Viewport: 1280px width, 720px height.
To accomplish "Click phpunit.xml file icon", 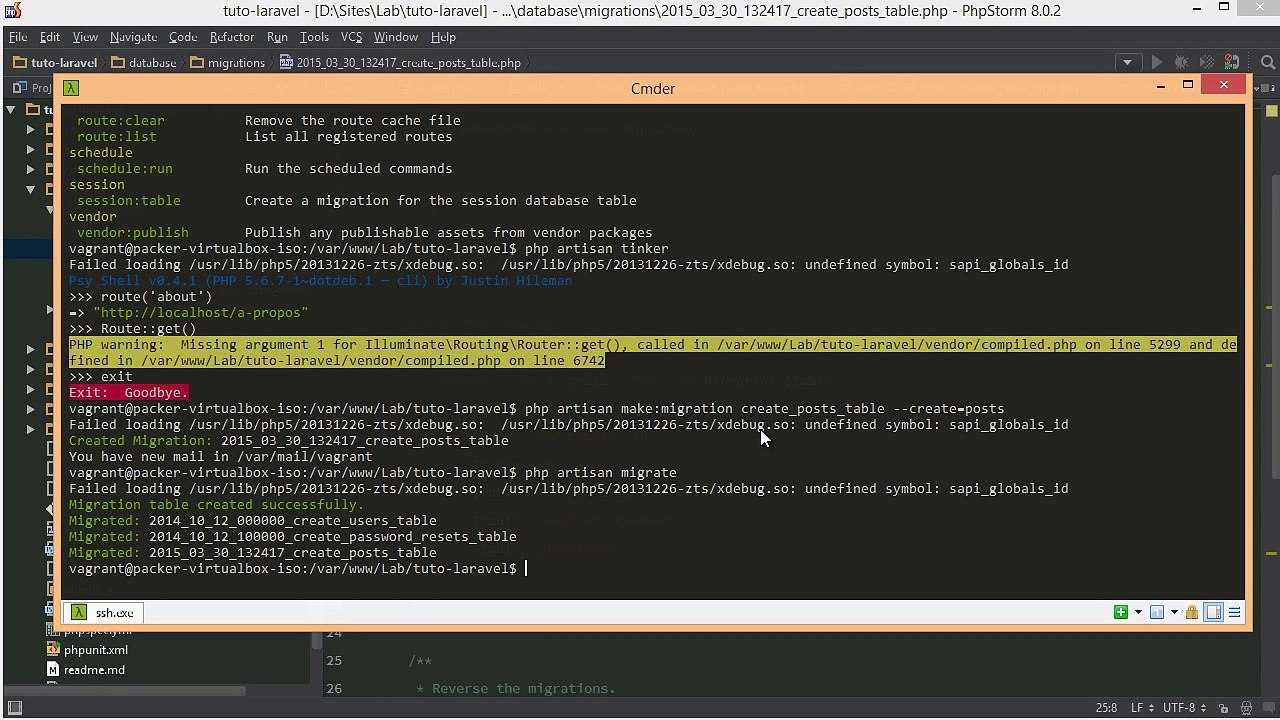I will (53, 650).
